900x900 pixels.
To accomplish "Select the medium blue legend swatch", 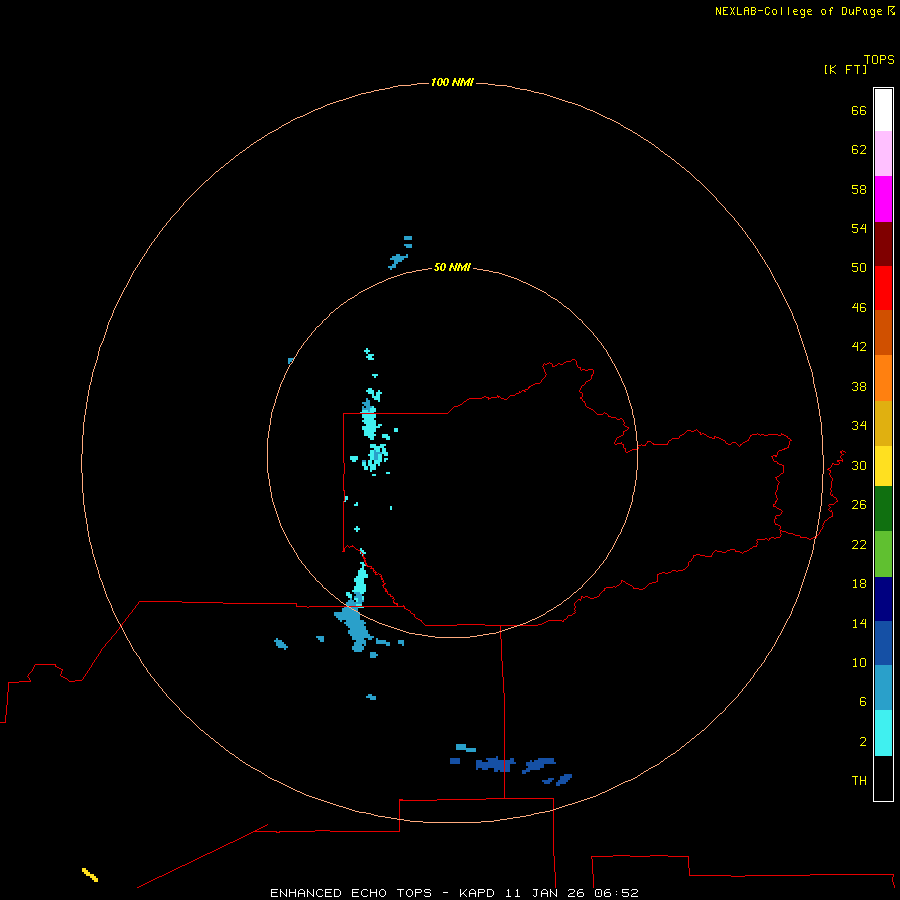I will 883,643.
